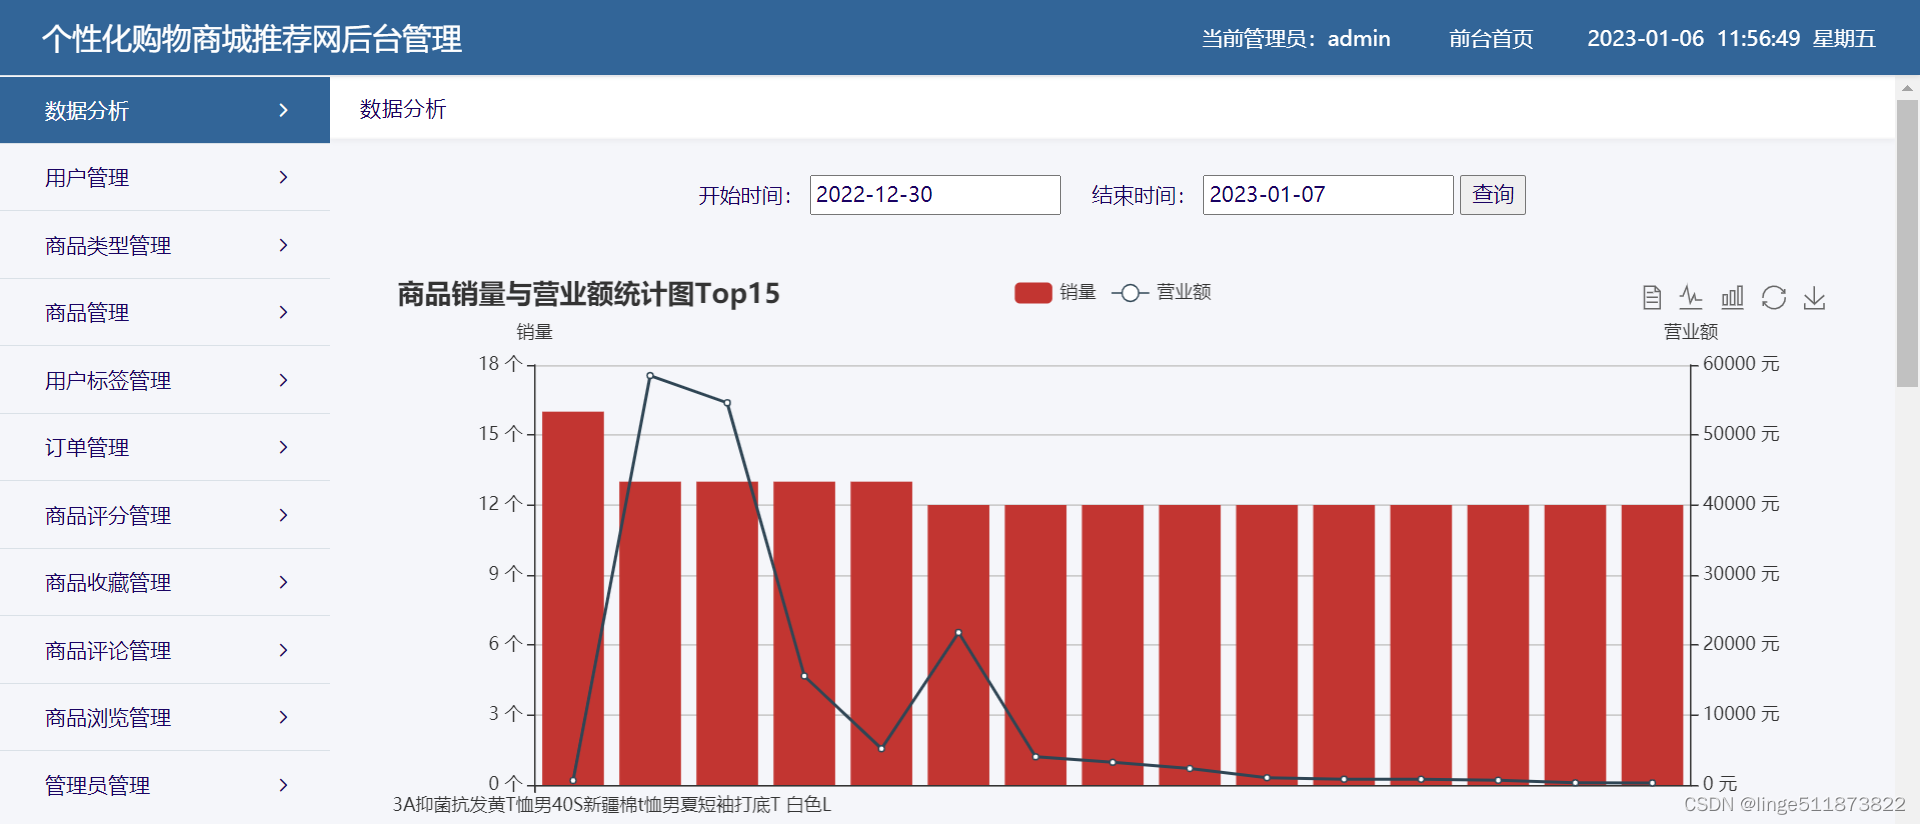1920x824 pixels.
Task: Open 订单管理 sidebar menu
Action: coord(165,447)
